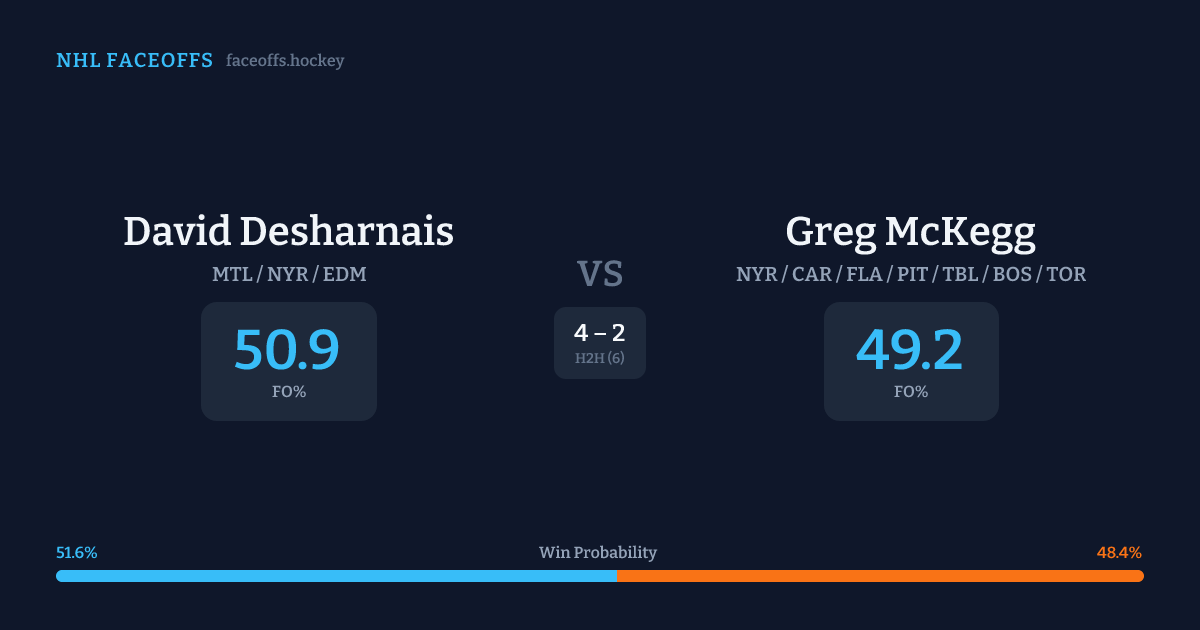Image resolution: width=1200 pixels, height=630 pixels.
Task: Click the 48.4% win probability figure
Action: (x=1119, y=553)
